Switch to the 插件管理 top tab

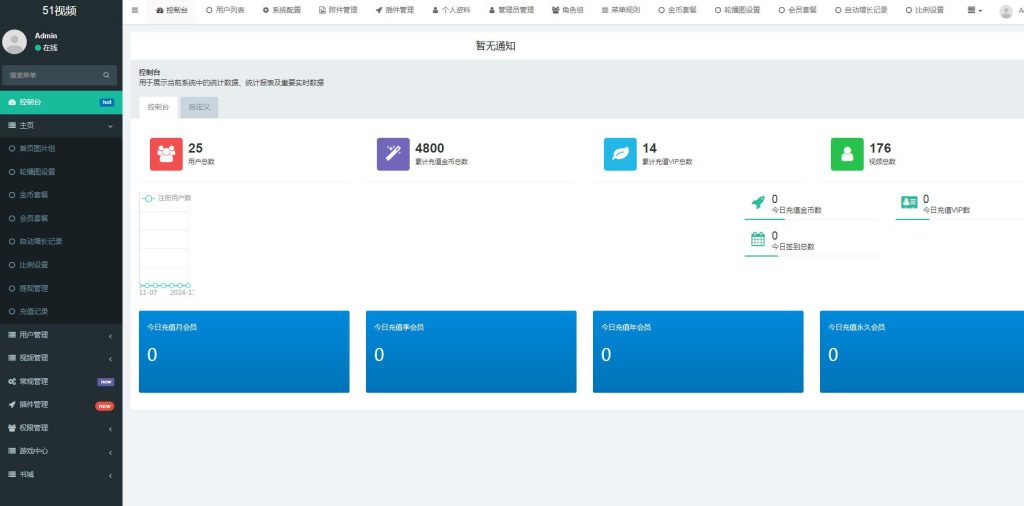click(394, 10)
